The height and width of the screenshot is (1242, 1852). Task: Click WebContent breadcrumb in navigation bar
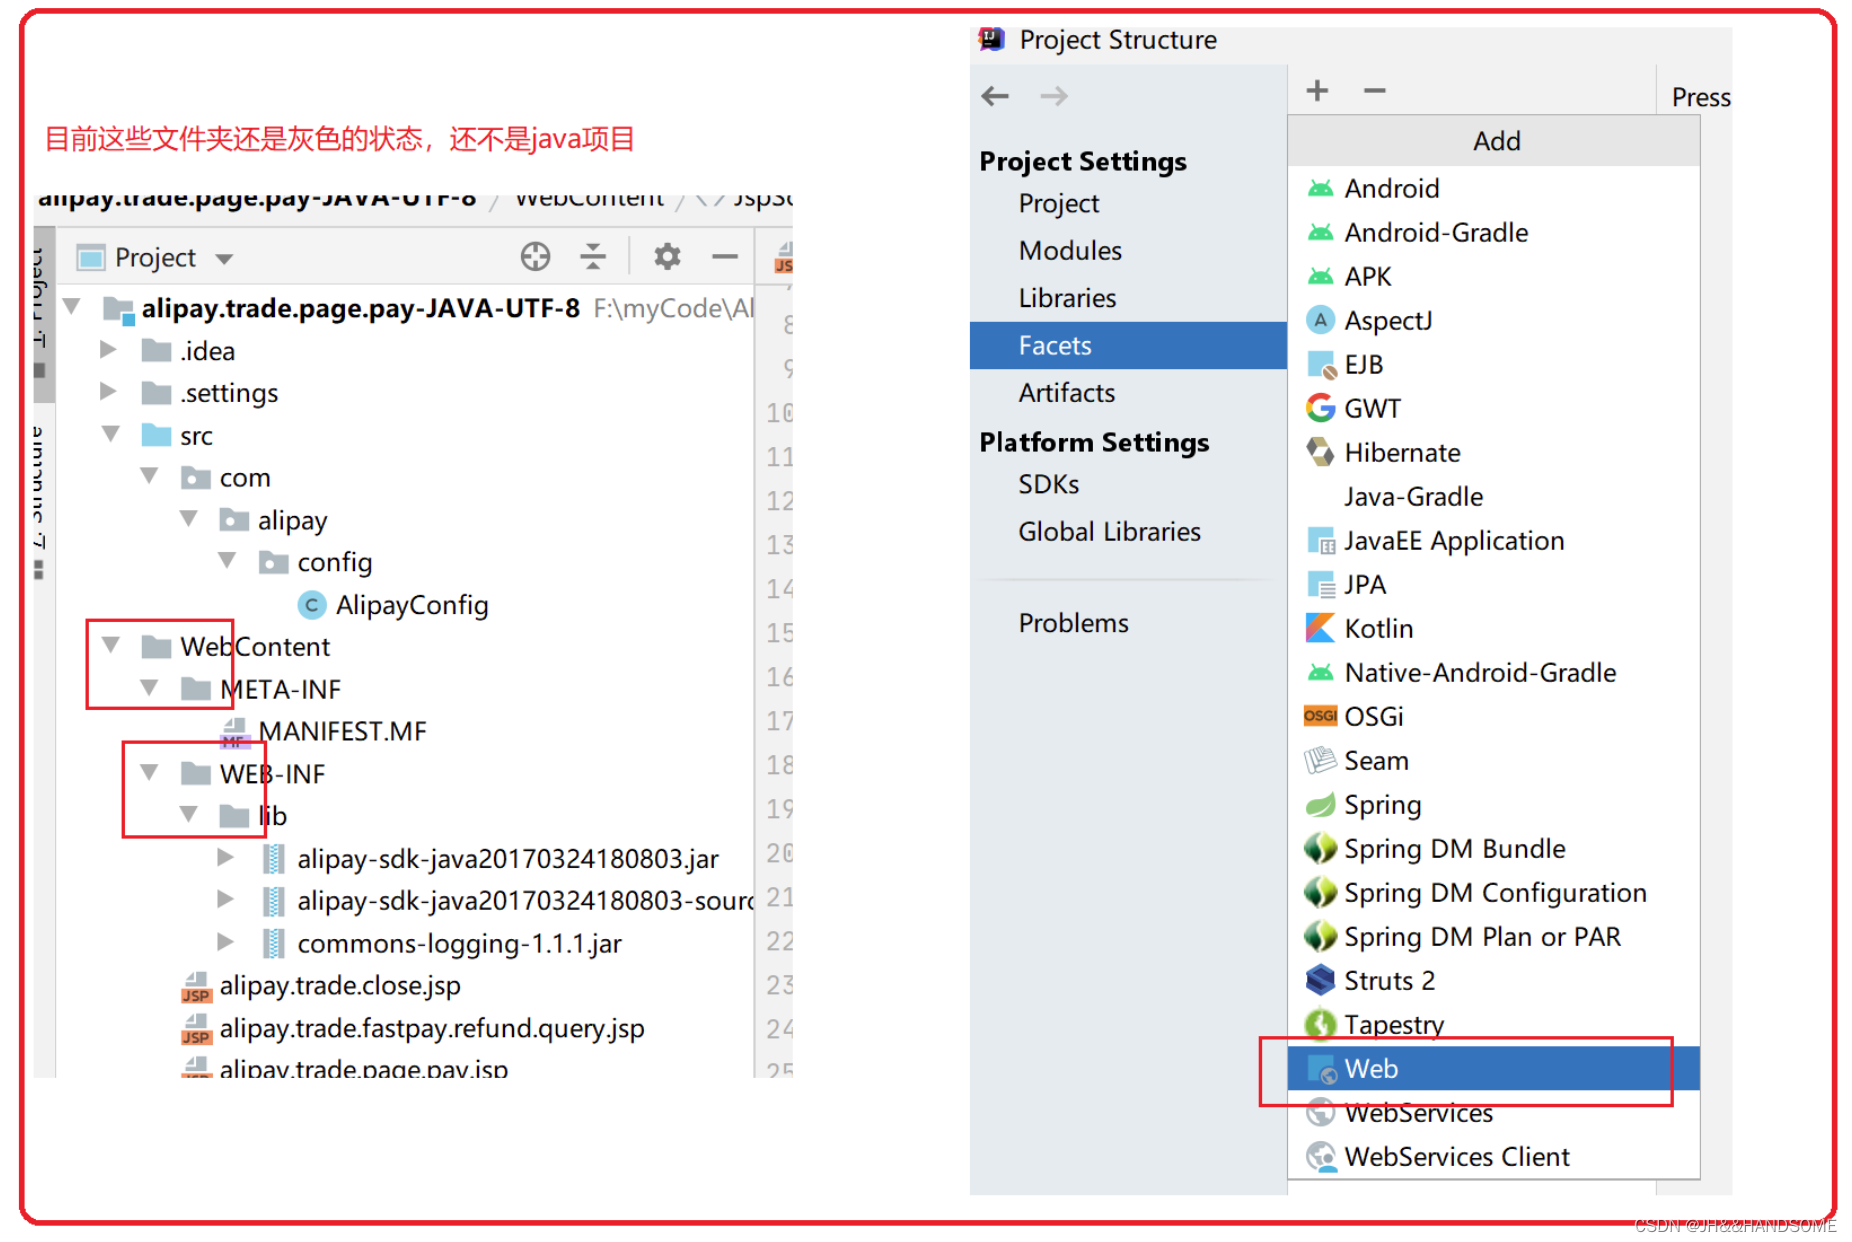[x=589, y=198]
